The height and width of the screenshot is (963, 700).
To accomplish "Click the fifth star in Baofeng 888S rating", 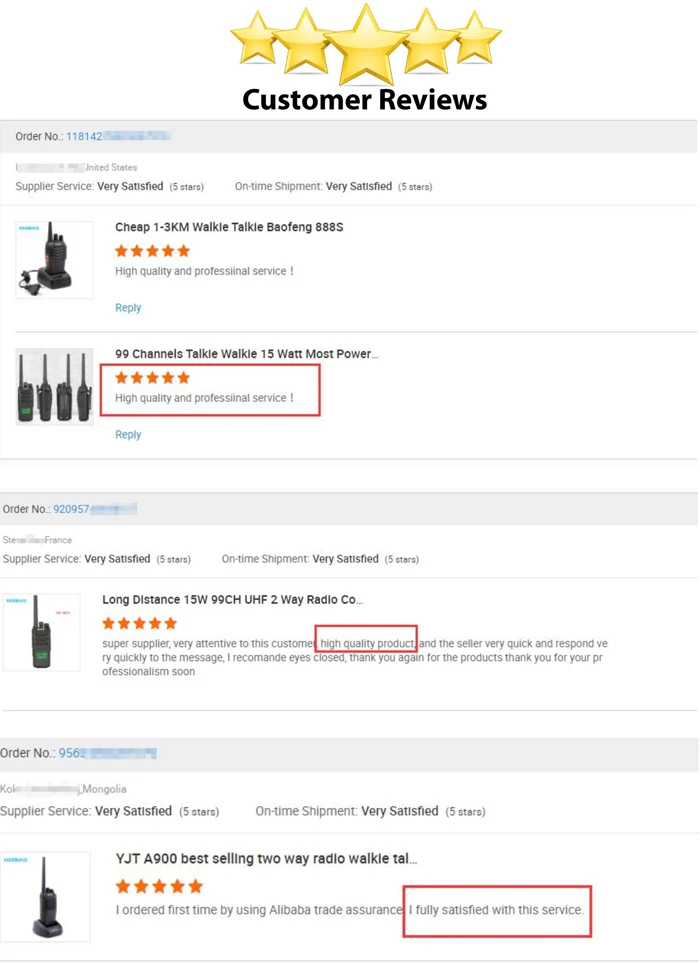I will (182, 251).
